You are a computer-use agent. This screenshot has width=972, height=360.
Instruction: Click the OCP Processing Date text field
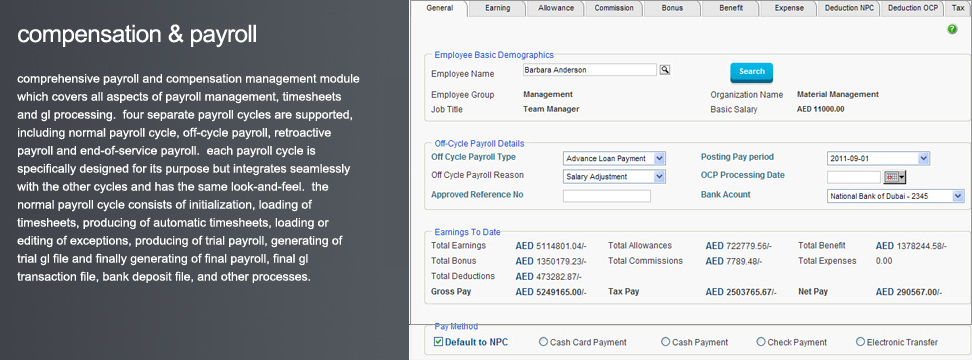(x=854, y=177)
